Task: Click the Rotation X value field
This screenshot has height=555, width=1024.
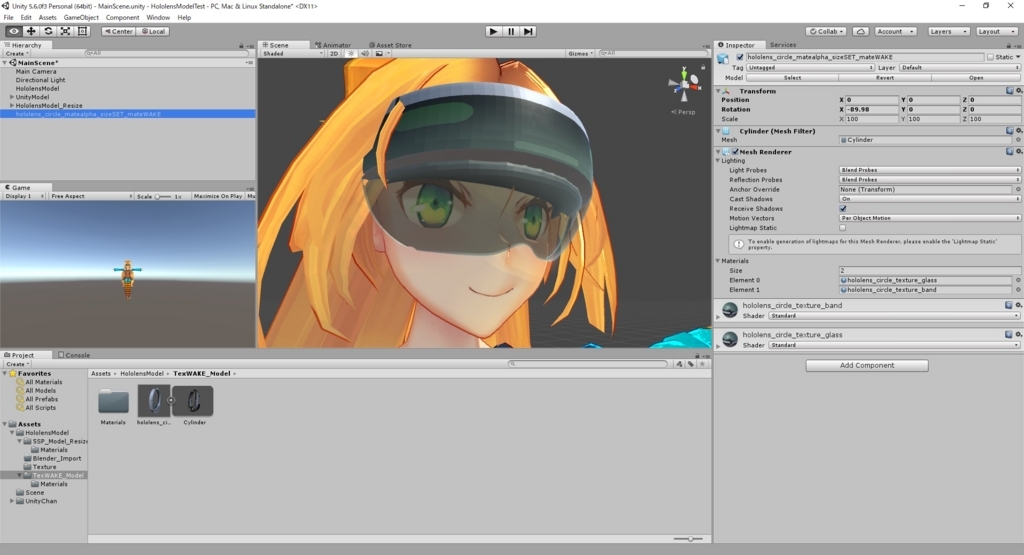Action: coord(872,110)
